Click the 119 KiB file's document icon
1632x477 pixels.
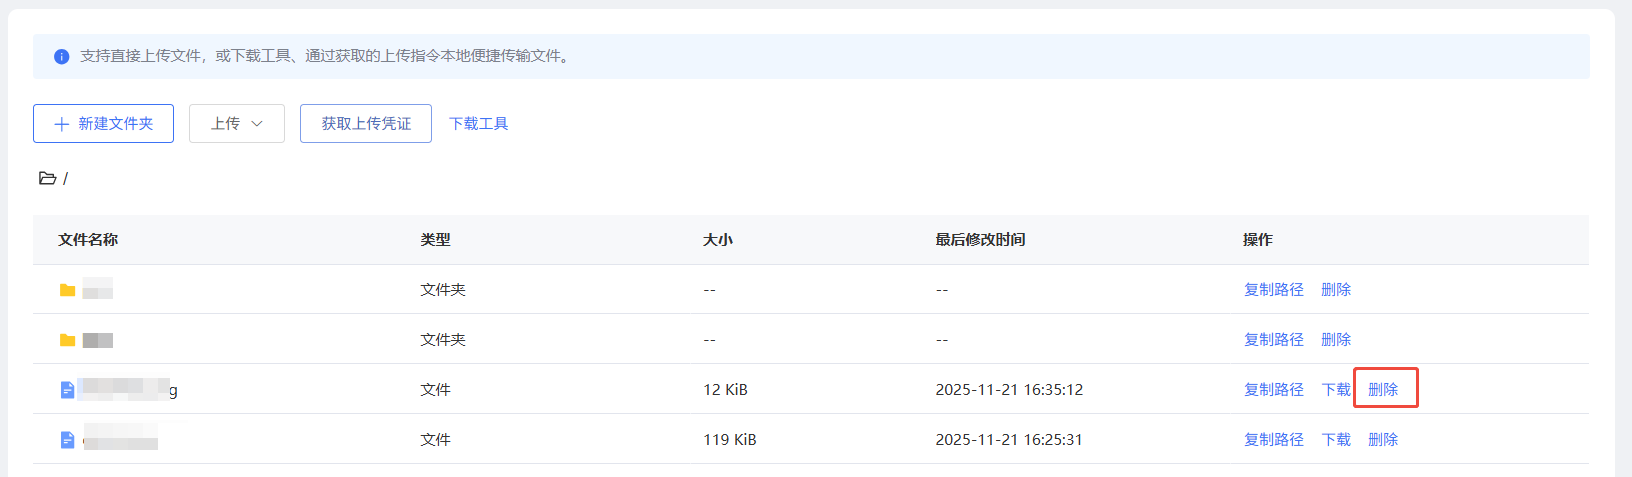pyautogui.click(x=68, y=440)
